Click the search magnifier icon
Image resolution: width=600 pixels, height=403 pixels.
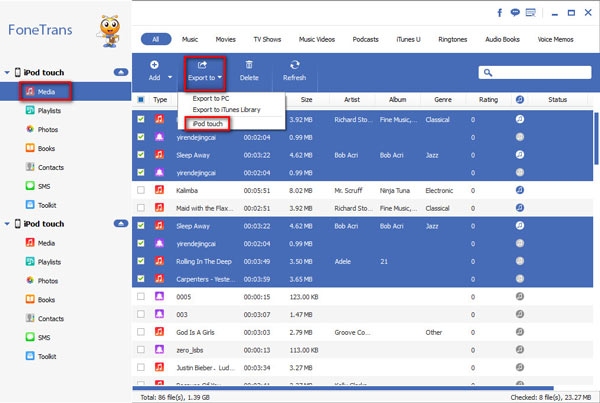click(488, 73)
